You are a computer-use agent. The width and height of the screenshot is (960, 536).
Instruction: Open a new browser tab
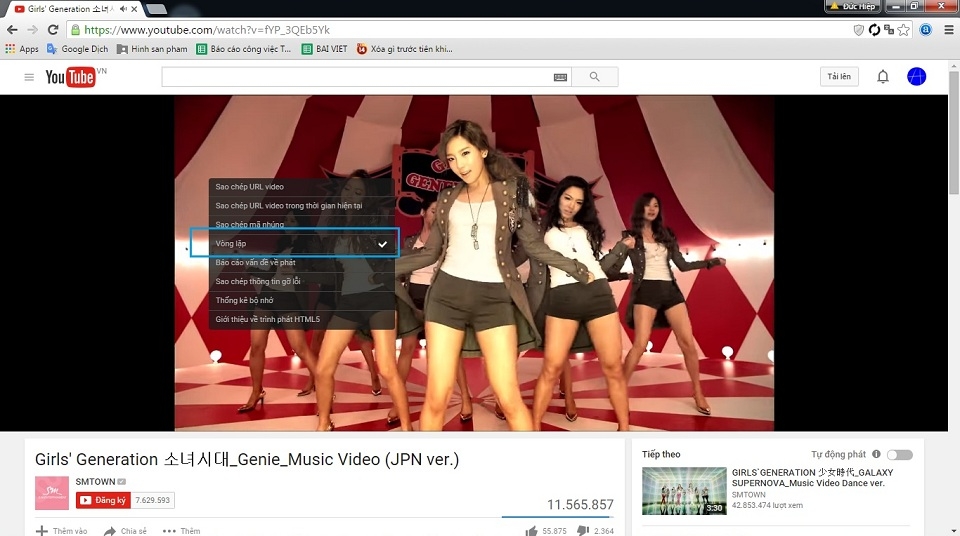point(157,9)
